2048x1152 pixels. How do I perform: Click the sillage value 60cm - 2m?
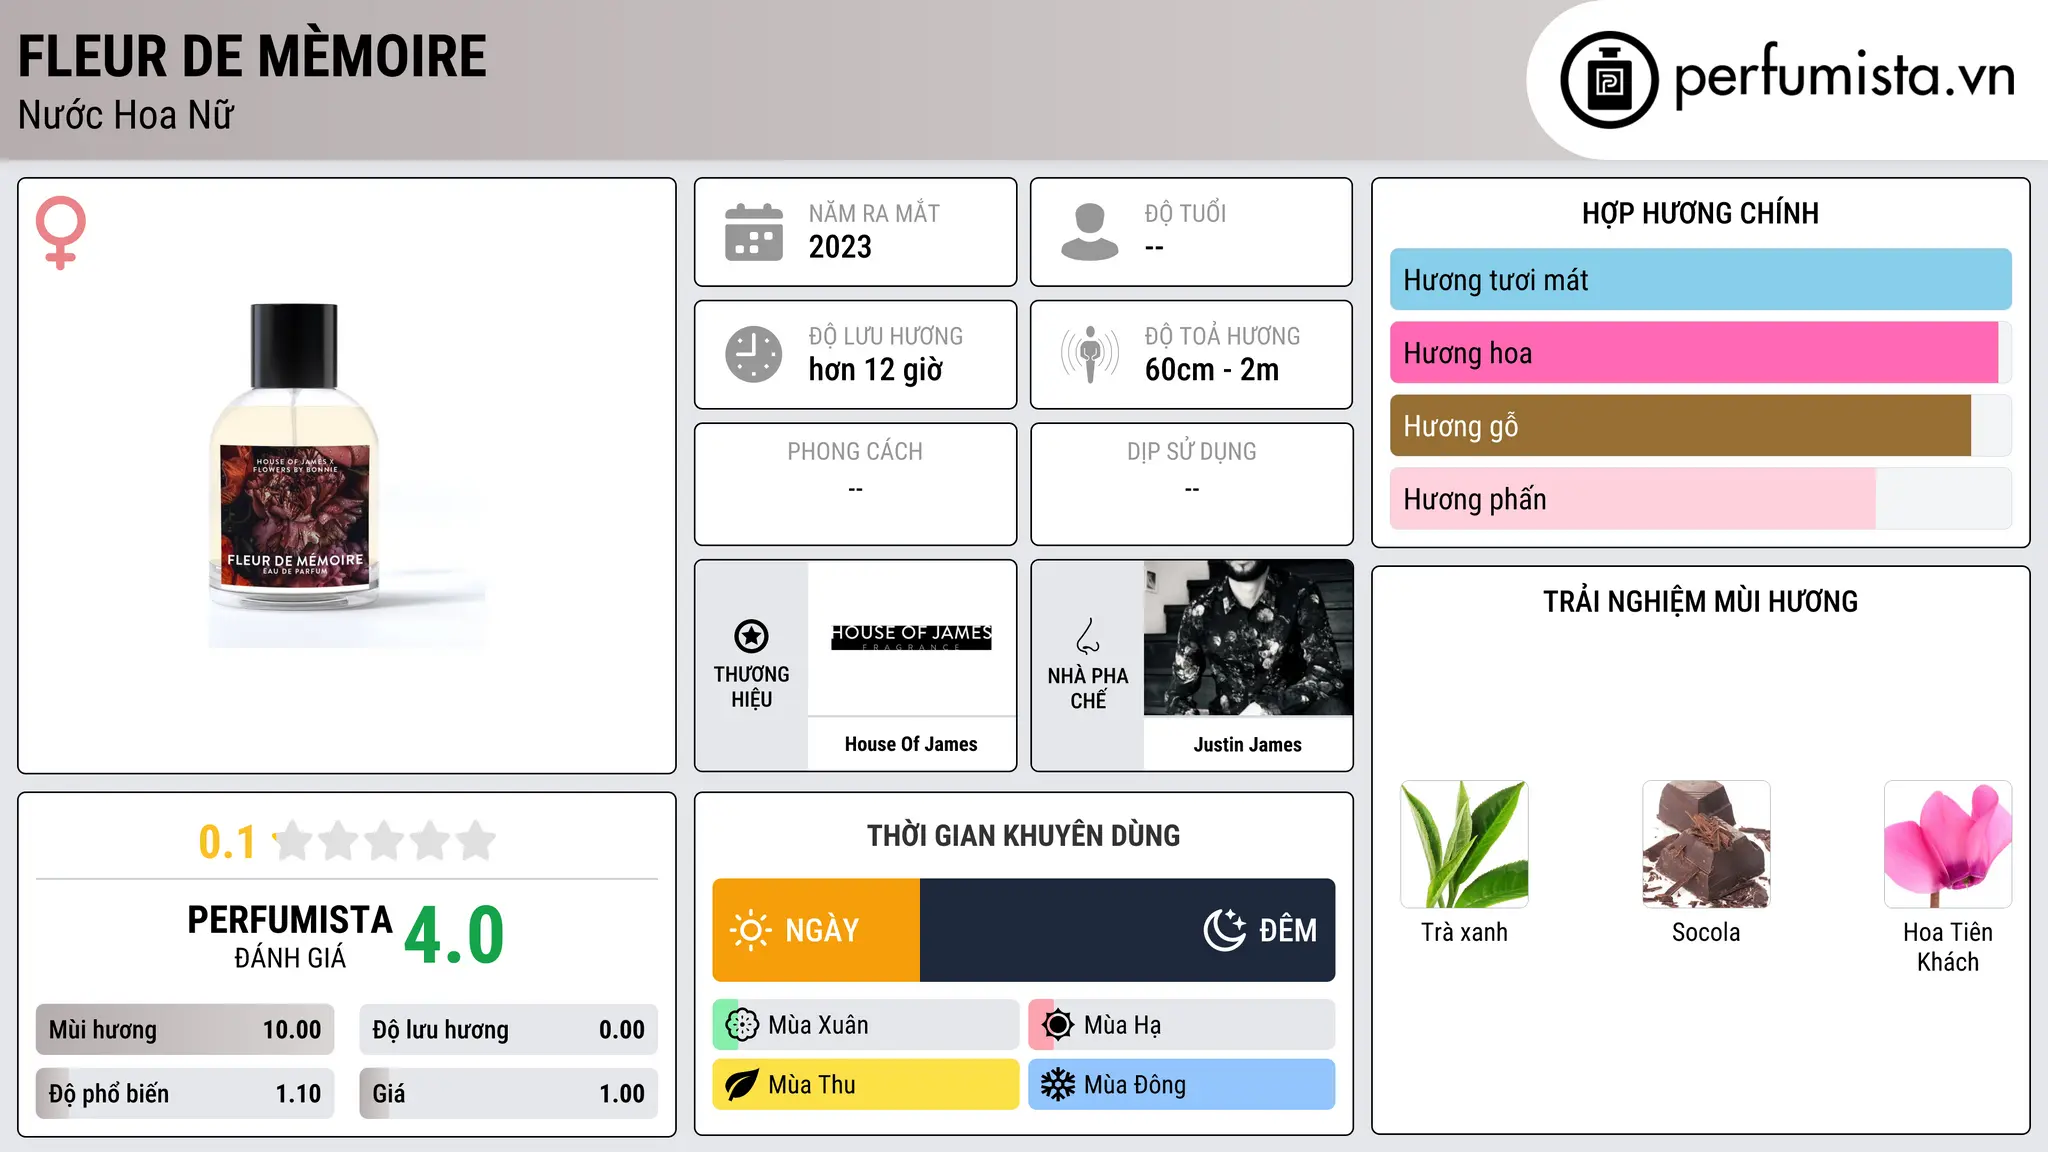tap(1212, 370)
